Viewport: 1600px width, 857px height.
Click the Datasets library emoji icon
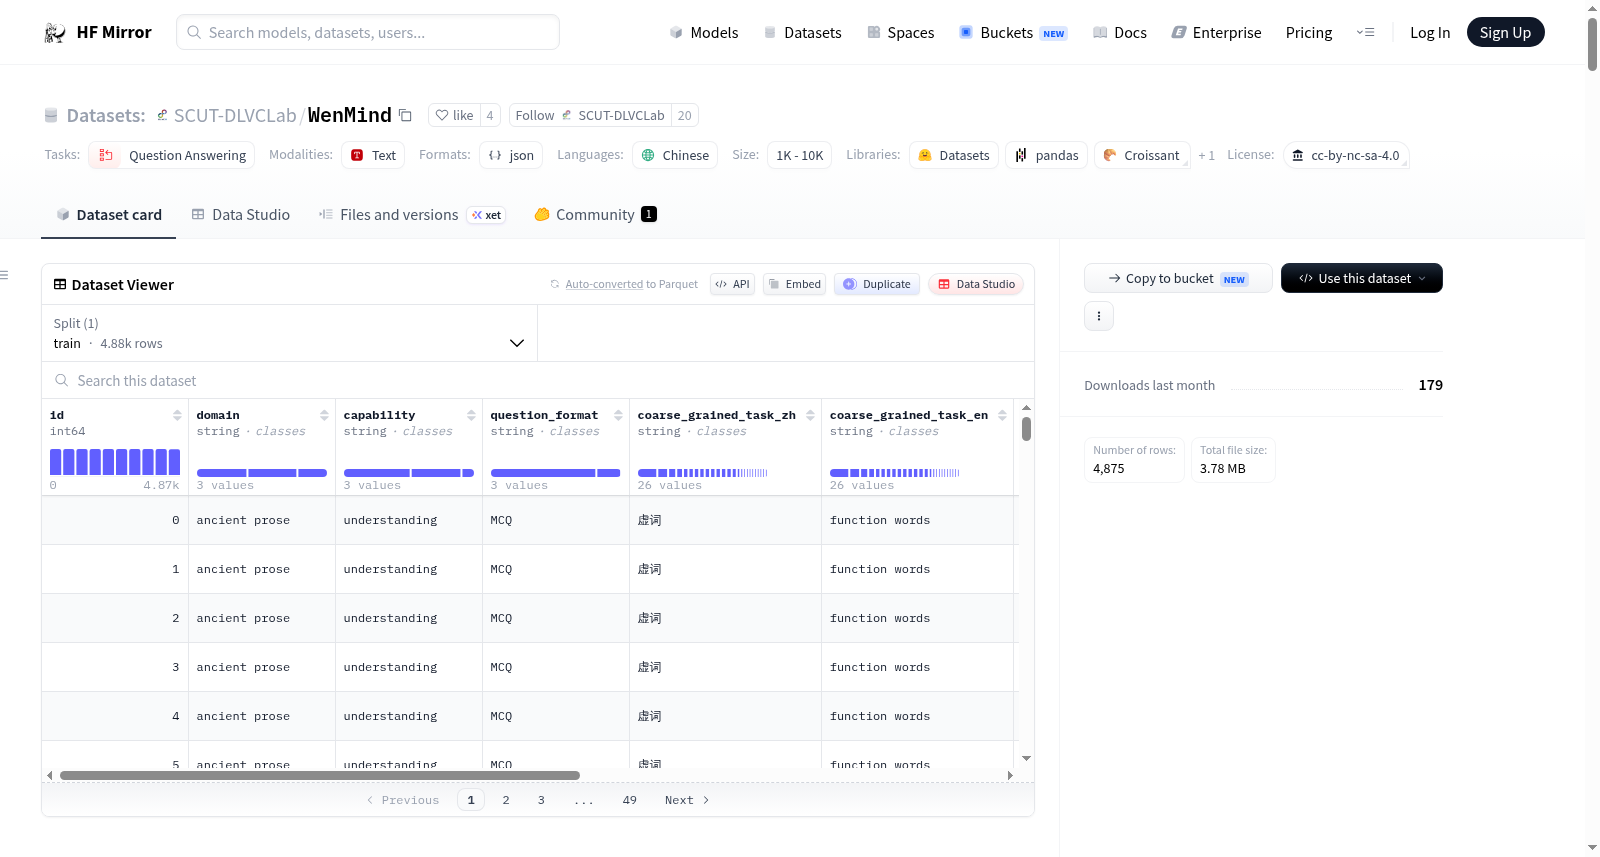pyautogui.click(x=925, y=155)
